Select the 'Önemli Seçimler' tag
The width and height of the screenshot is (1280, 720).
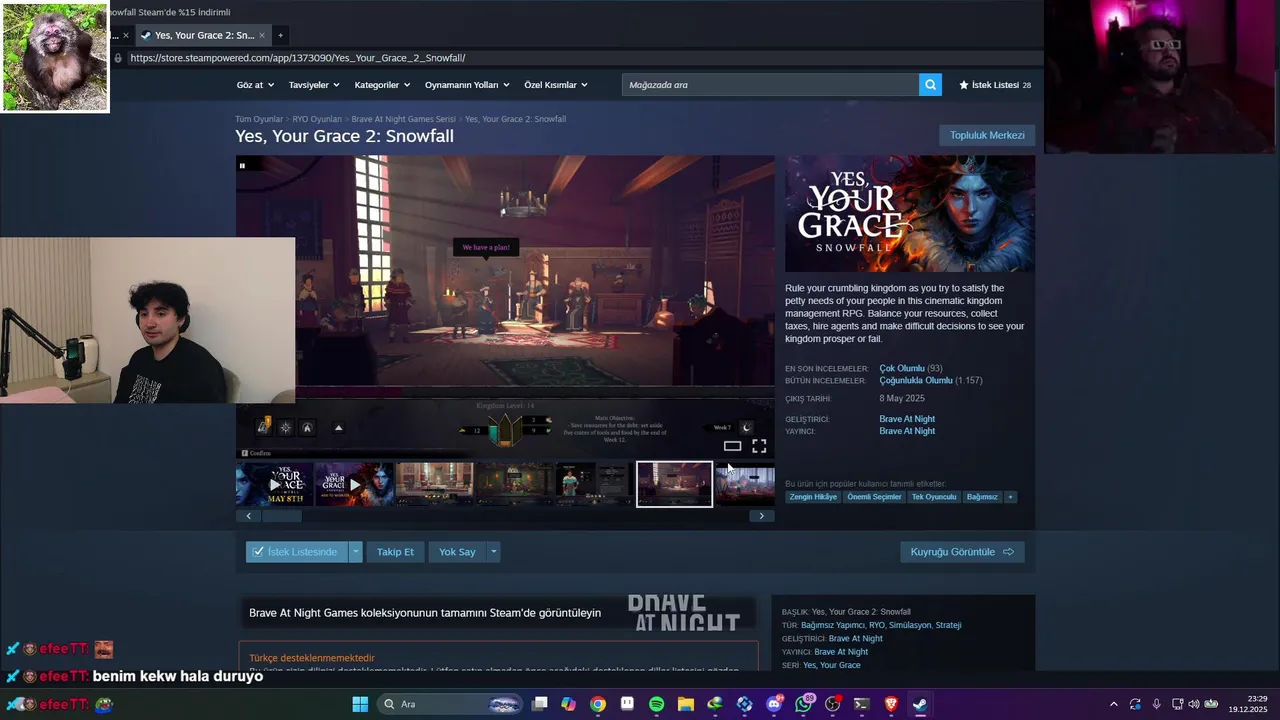[874, 497]
